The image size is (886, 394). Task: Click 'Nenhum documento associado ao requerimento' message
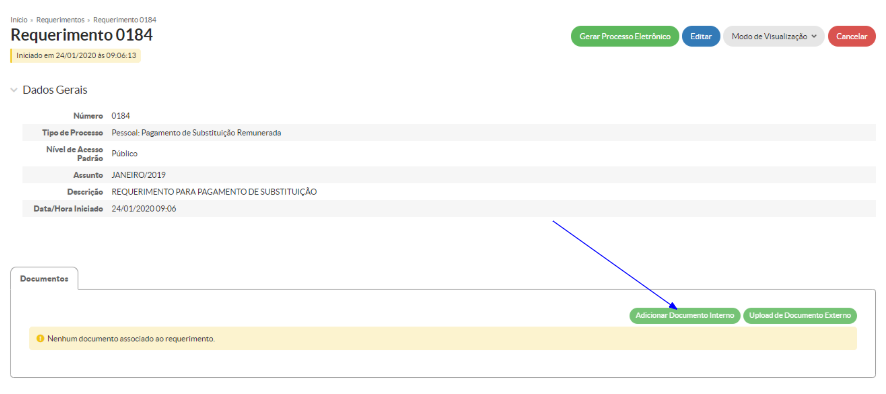[132, 339]
